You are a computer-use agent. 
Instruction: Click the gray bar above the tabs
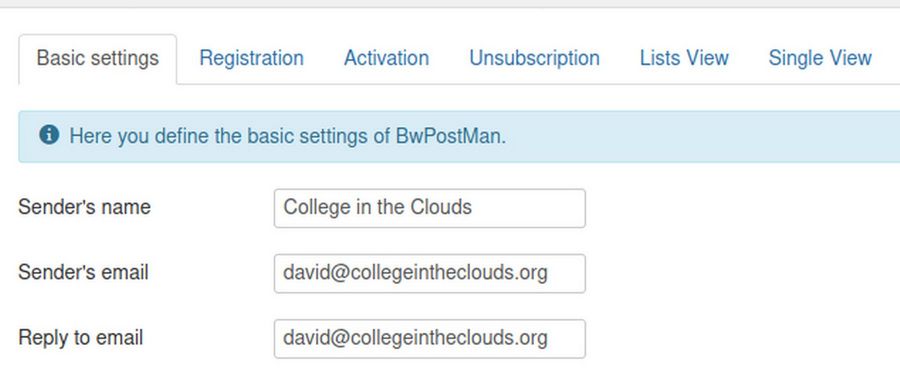(x=450, y=3)
